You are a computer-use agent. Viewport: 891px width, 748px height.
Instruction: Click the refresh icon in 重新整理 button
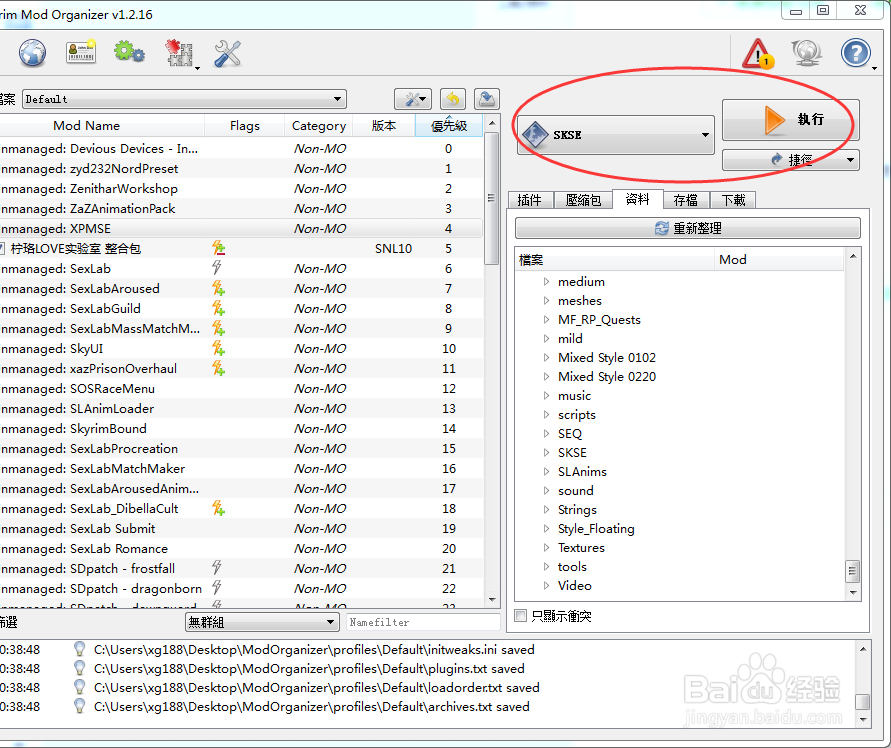(661, 228)
